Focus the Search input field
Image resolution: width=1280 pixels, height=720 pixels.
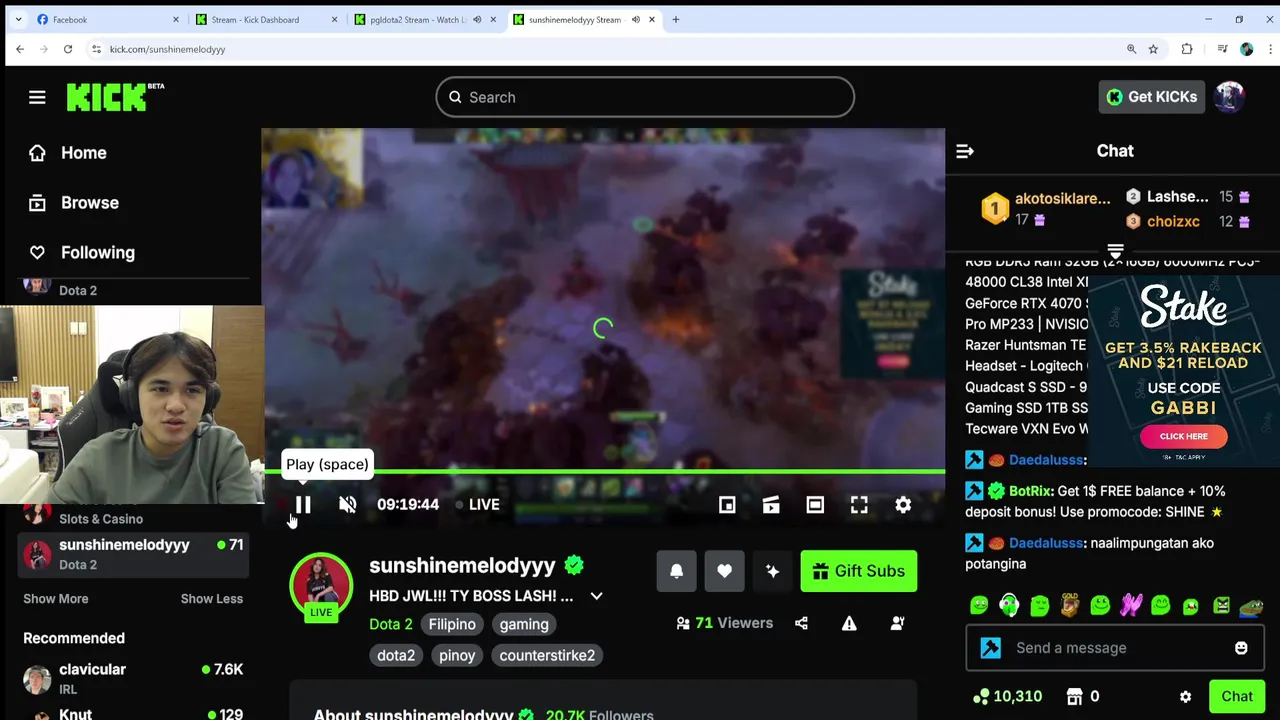[x=645, y=97]
